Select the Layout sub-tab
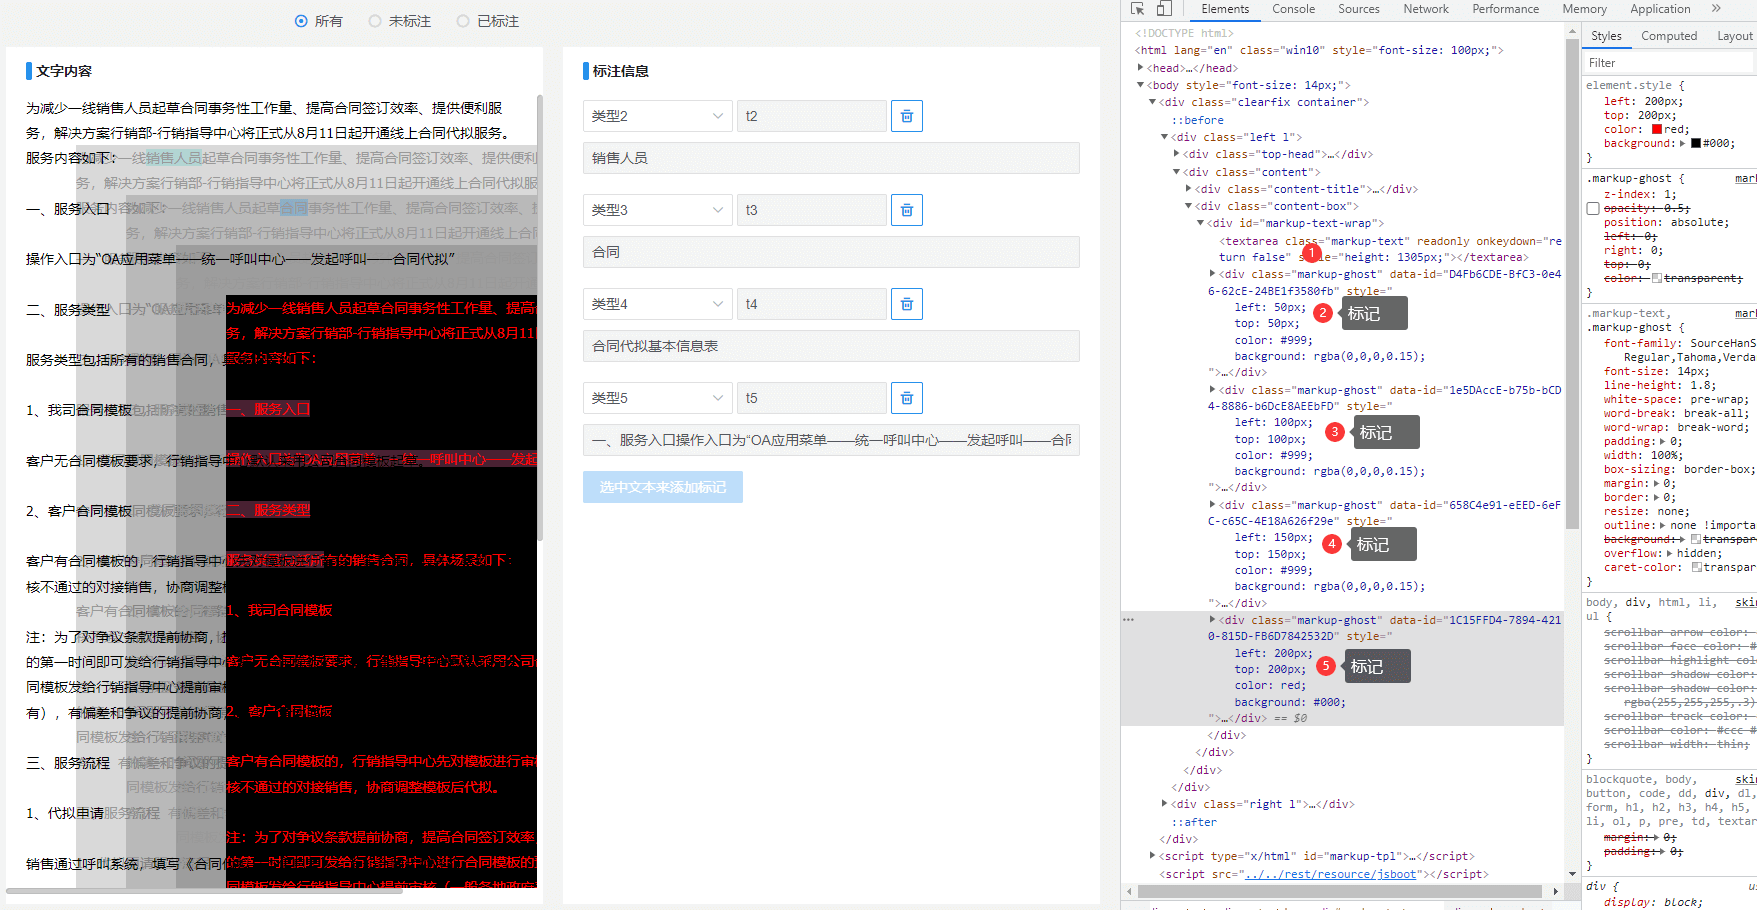The image size is (1757, 910). (x=1734, y=36)
